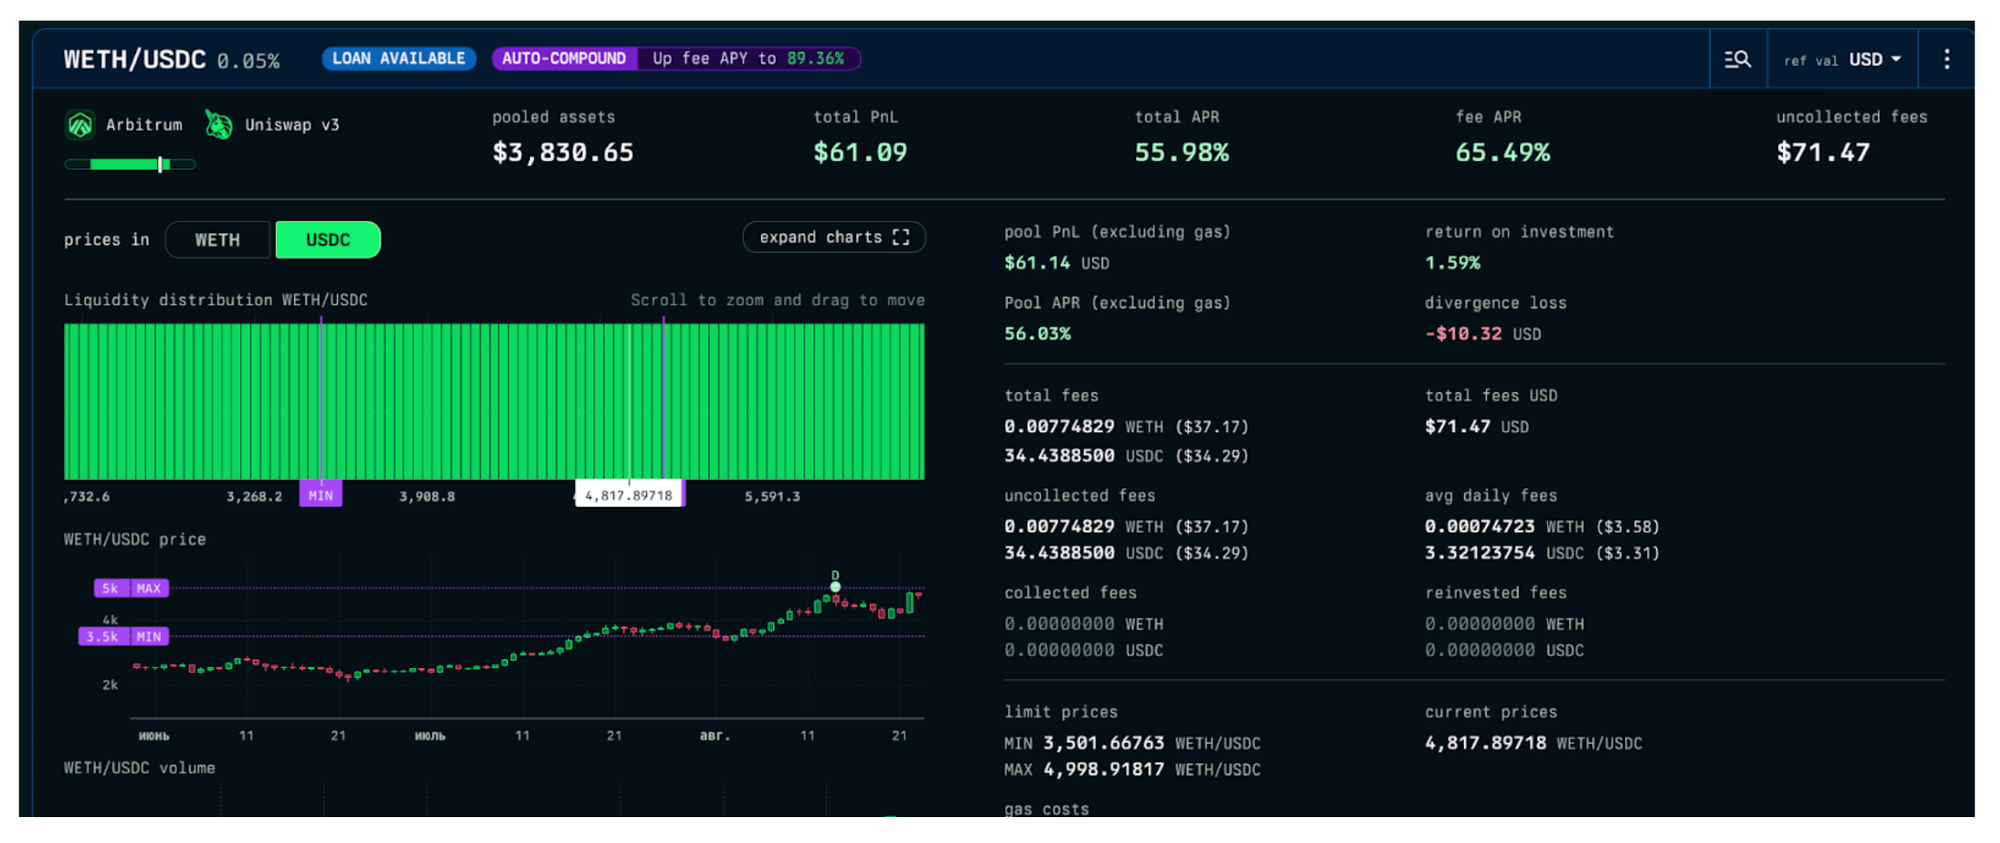Click the expand charts bracket icon
The height and width of the screenshot is (843, 2000).
point(901,238)
